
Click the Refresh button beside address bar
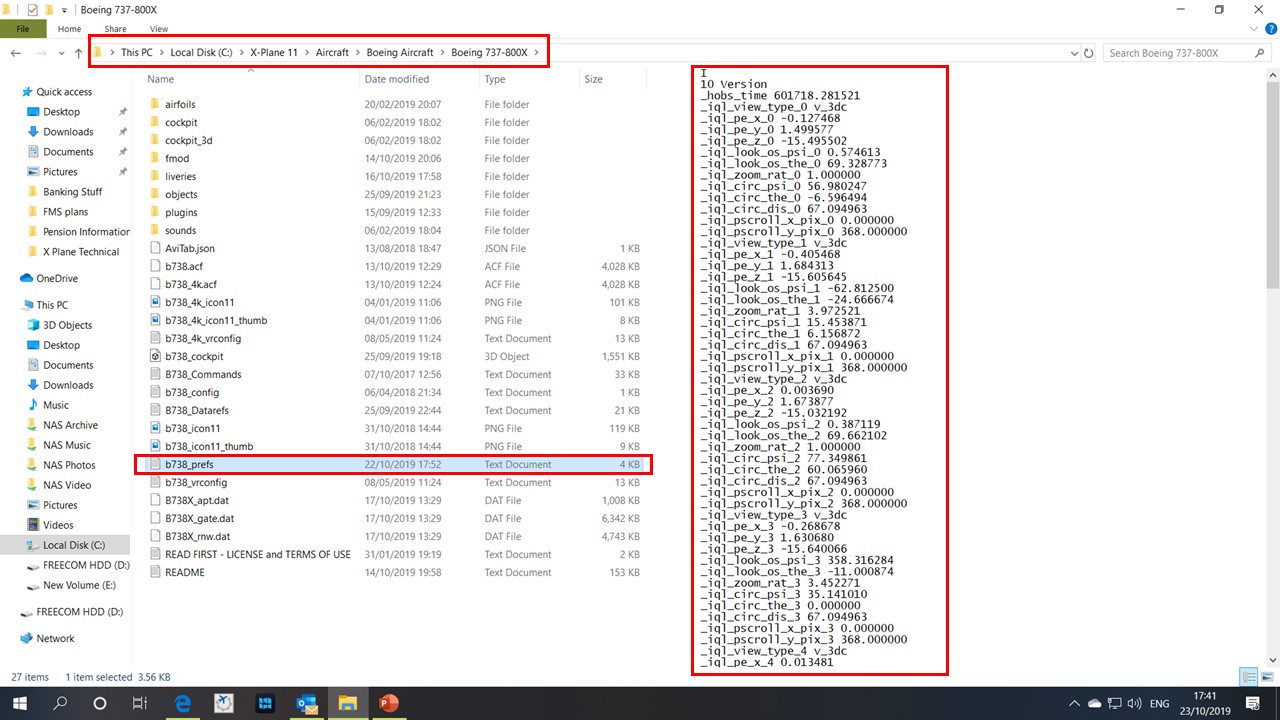1089,53
